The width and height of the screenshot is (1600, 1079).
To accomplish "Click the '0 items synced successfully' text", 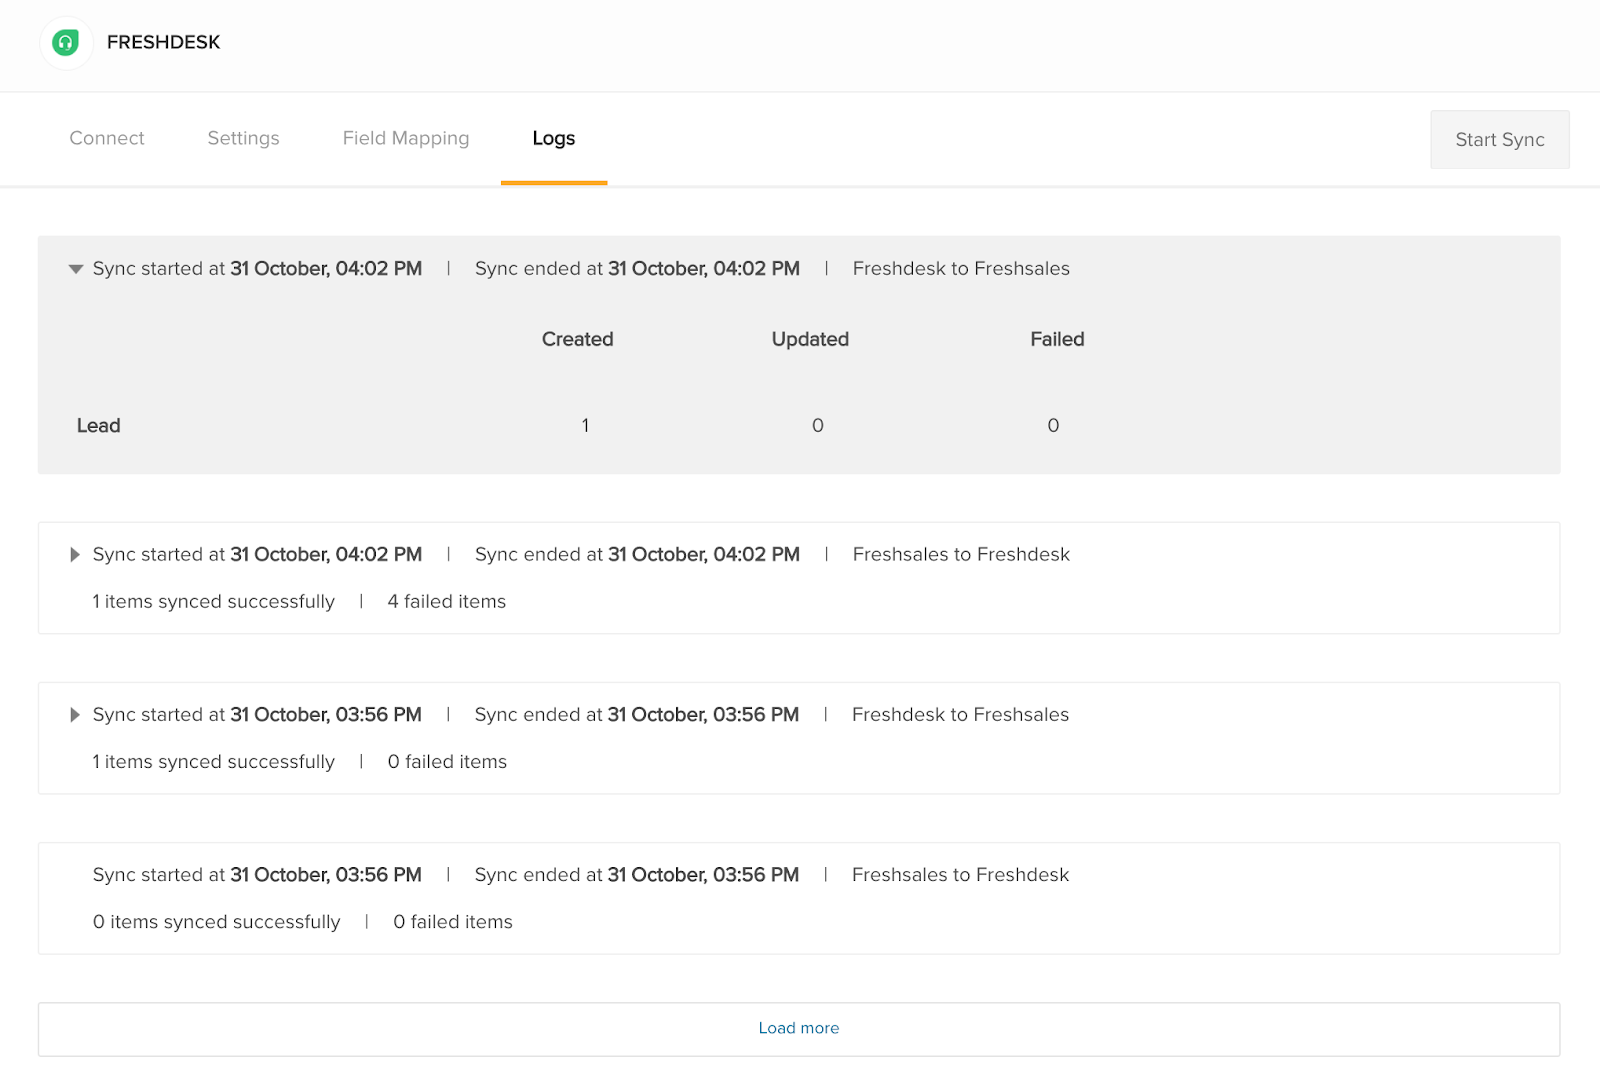I will coord(217,922).
